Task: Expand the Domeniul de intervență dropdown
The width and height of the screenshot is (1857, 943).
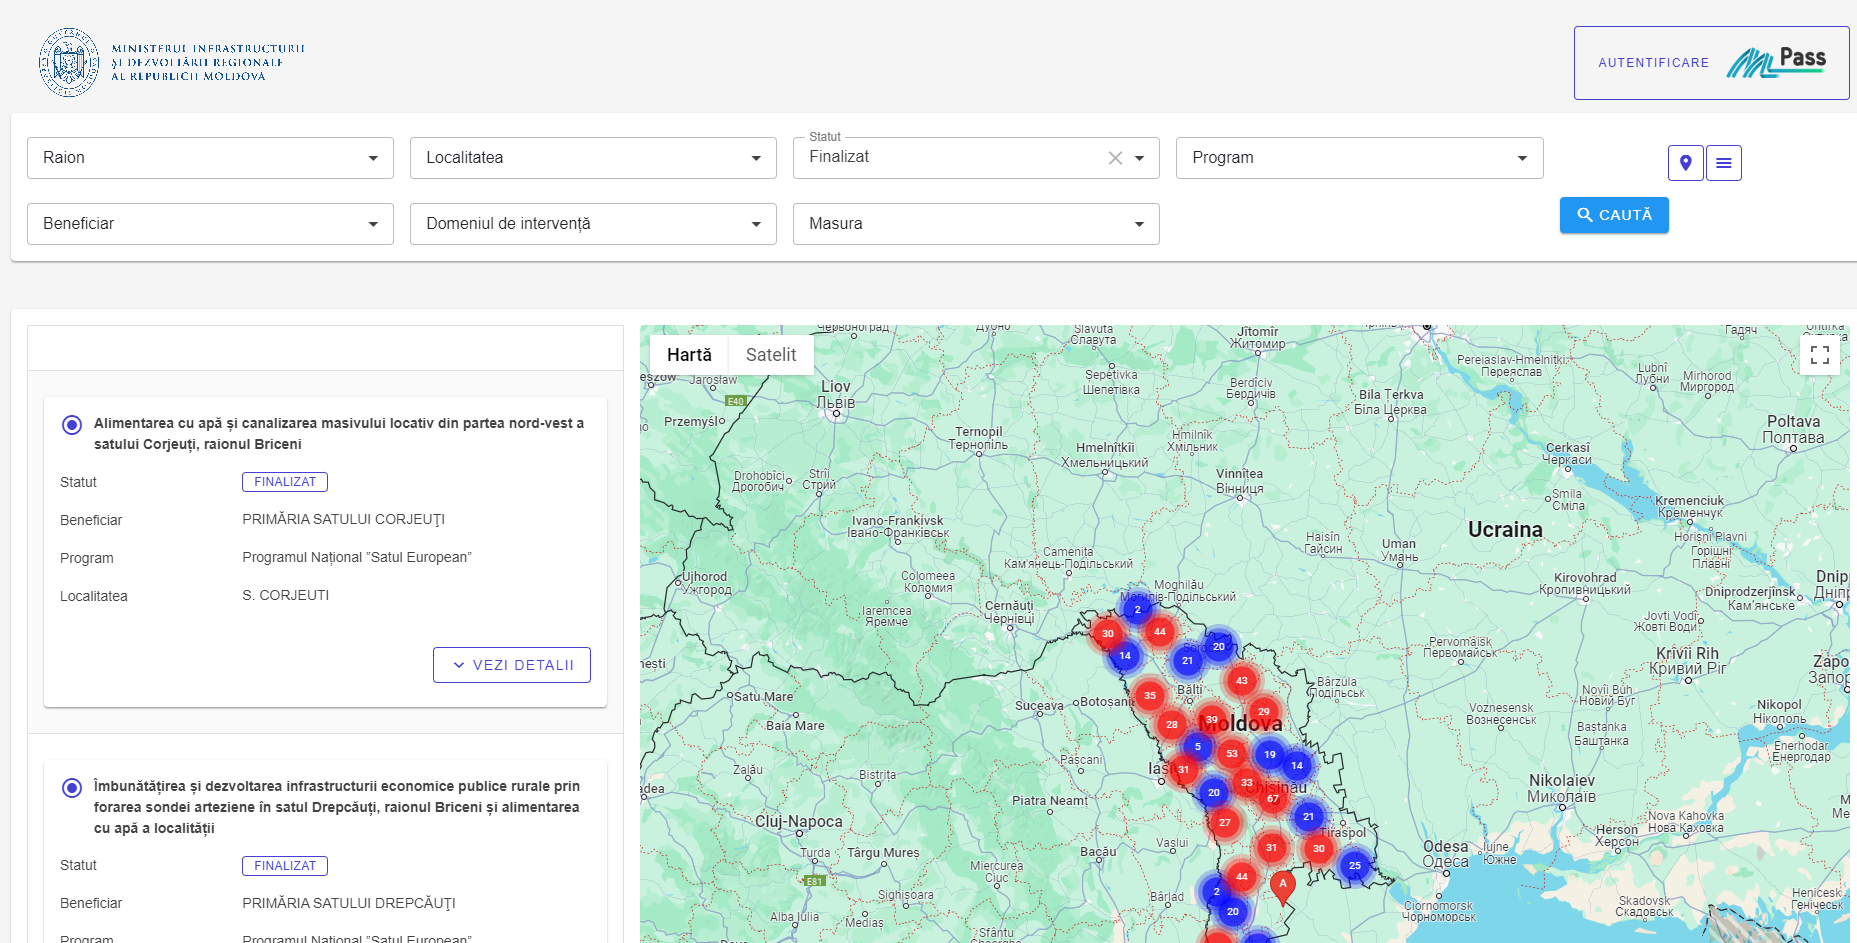Action: 593,224
